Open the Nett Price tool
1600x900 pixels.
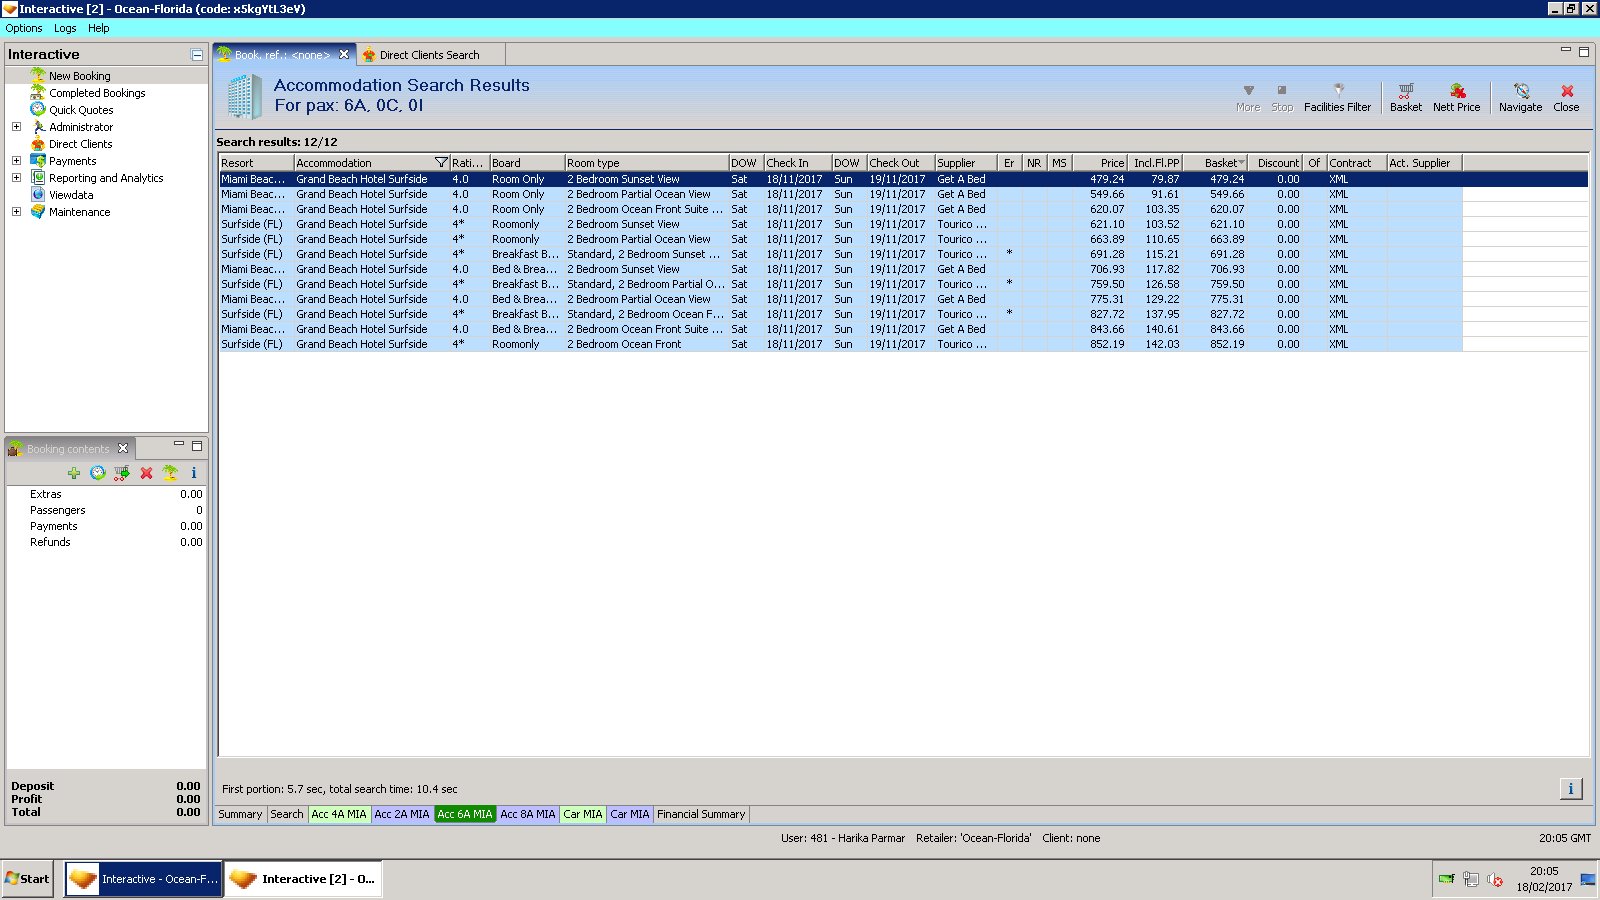point(1456,91)
